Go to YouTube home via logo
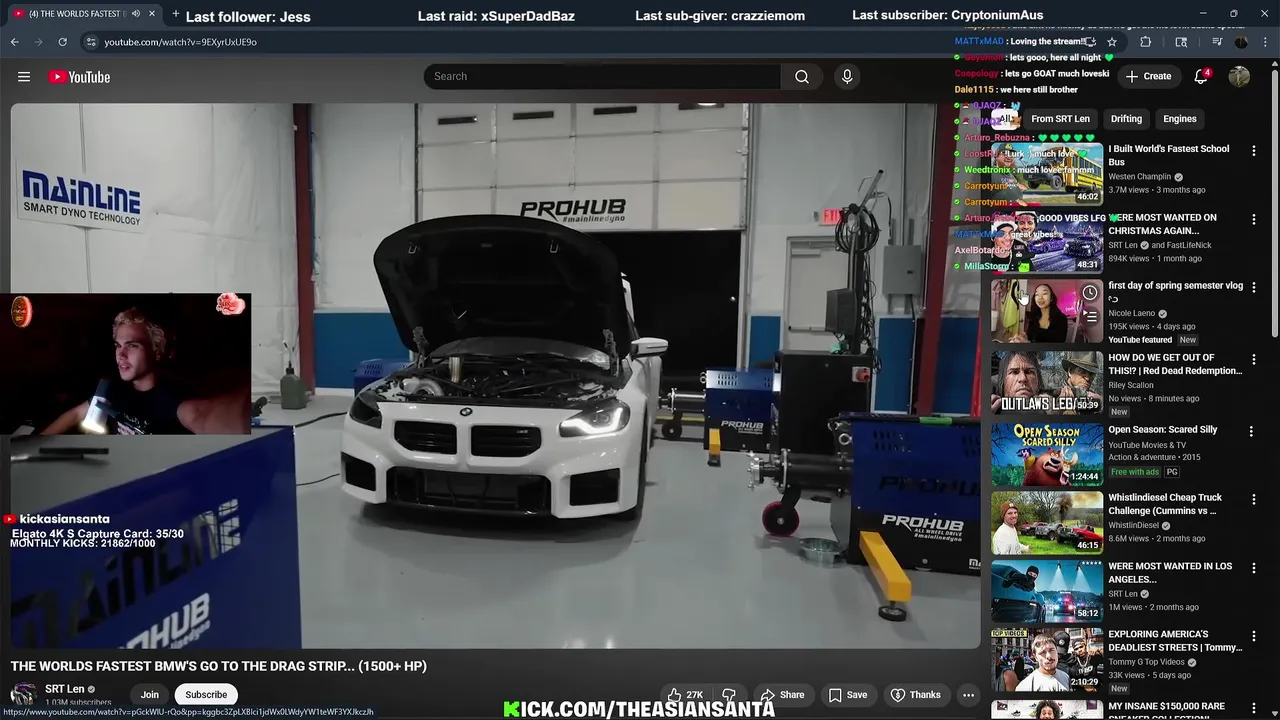The width and height of the screenshot is (1280, 720). 79,77
